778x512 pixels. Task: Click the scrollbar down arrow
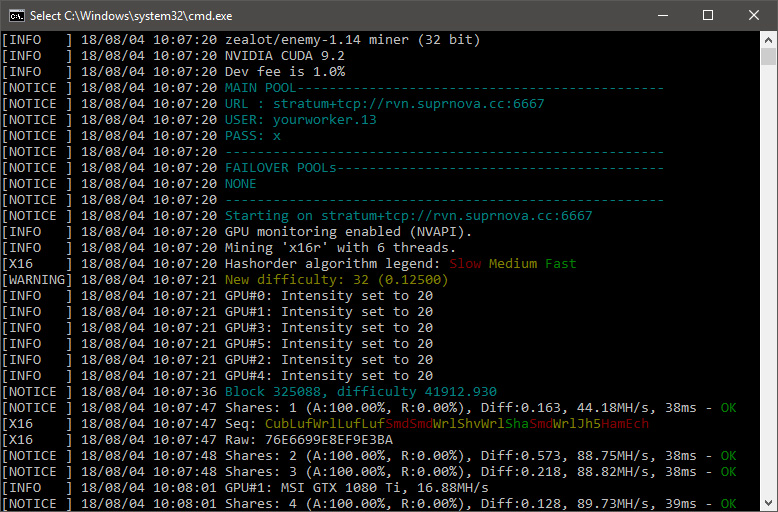click(x=769, y=502)
